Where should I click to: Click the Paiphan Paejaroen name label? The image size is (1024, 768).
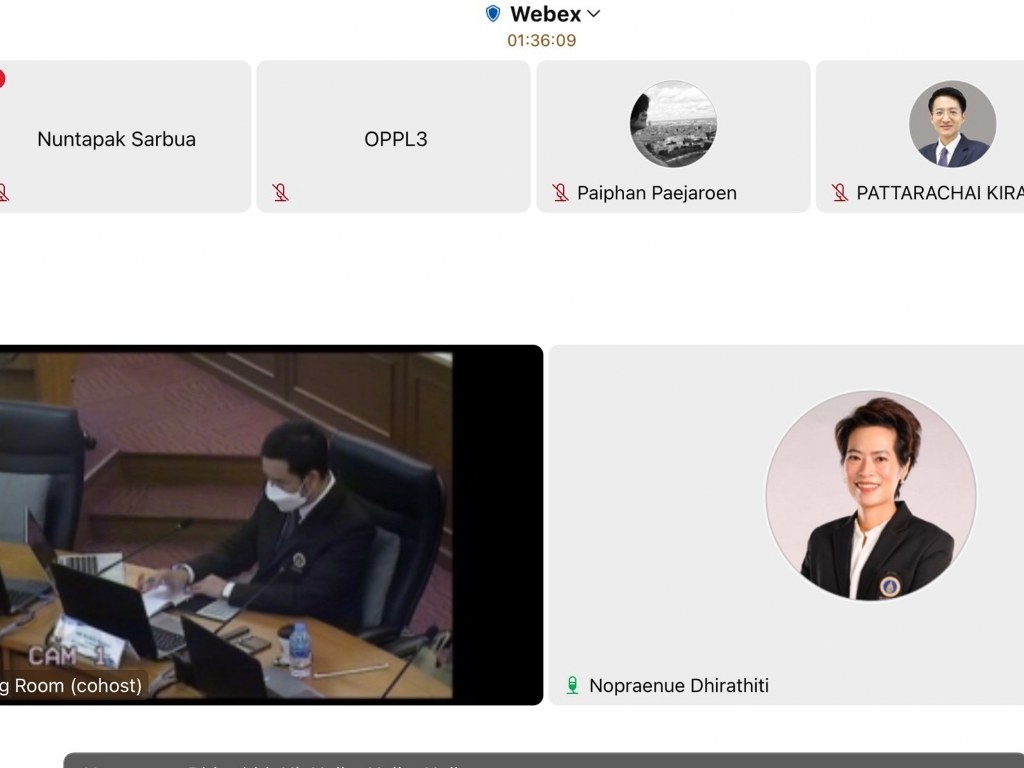[x=656, y=193]
